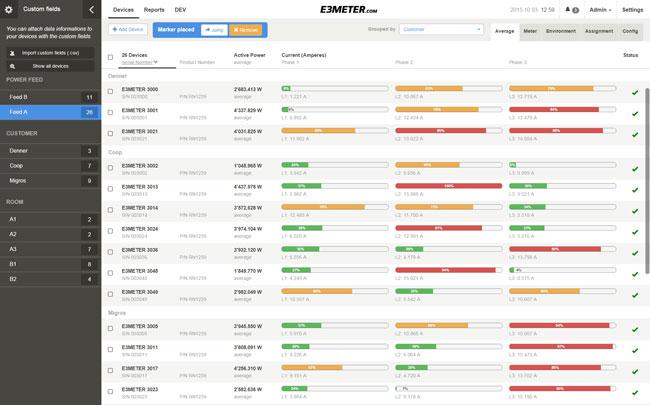Image resolution: width=650 pixels, height=405 pixels.
Task: Click status checkmark for E3METER 3013
Action: coord(635,190)
